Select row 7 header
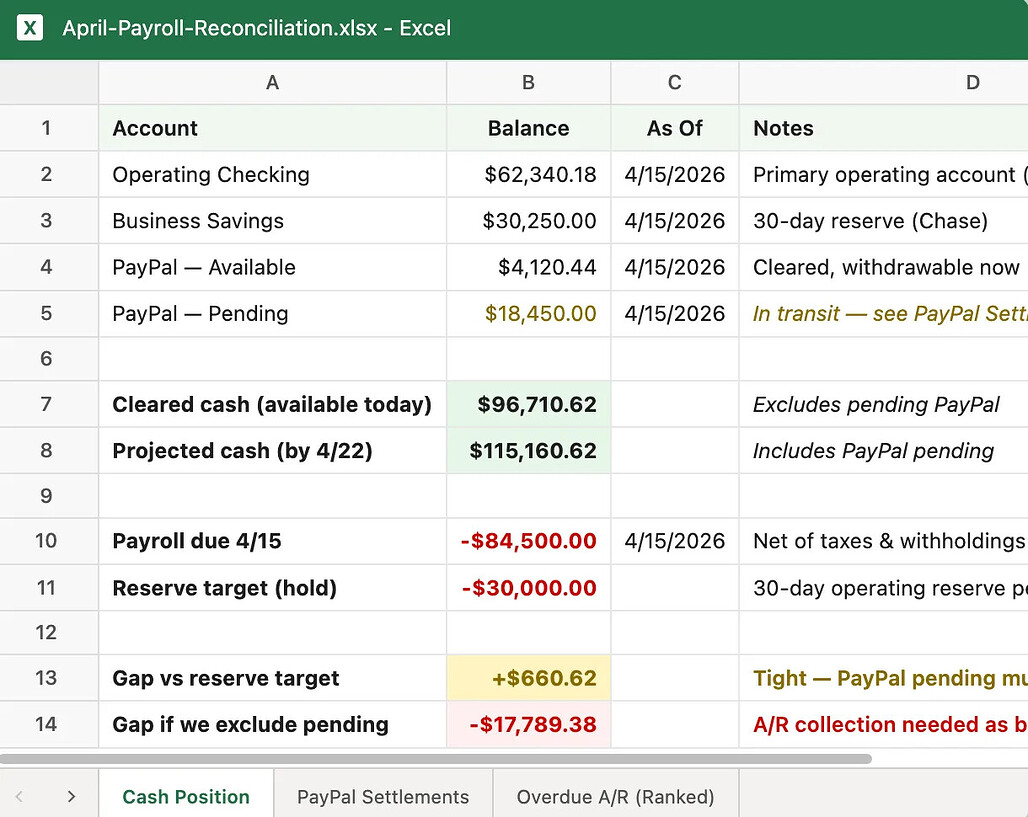 click(x=49, y=404)
